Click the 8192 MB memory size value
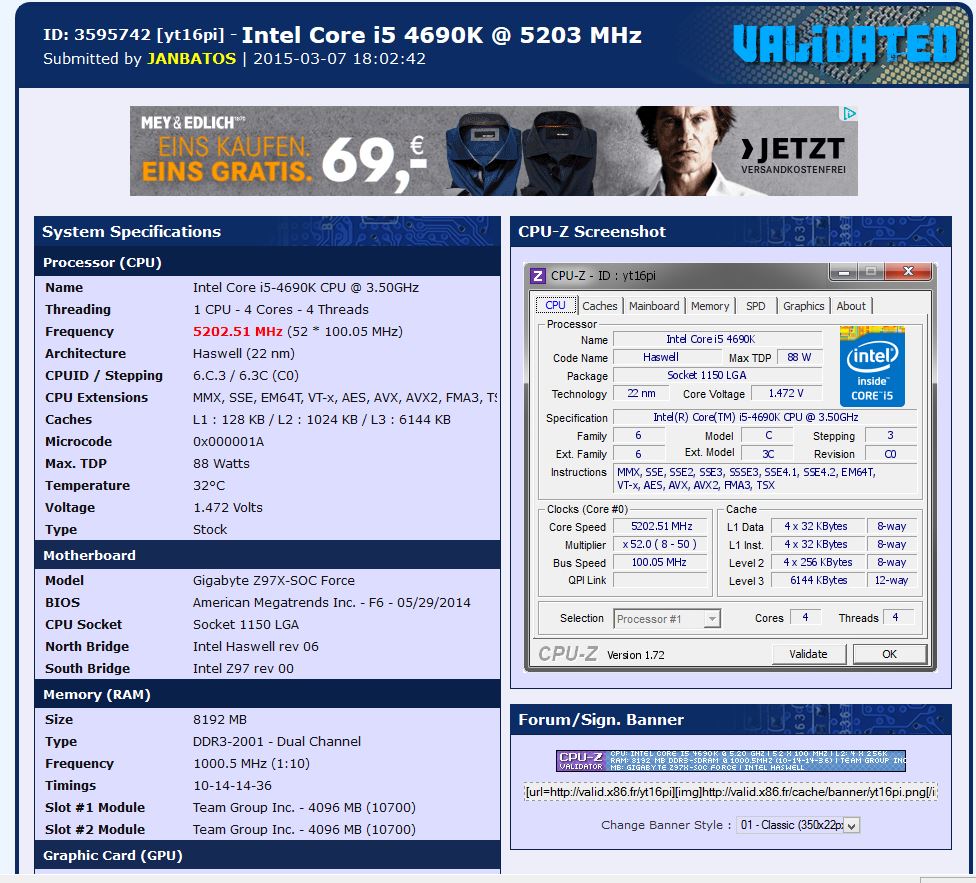Image resolution: width=976 pixels, height=883 pixels. (x=220, y=719)
